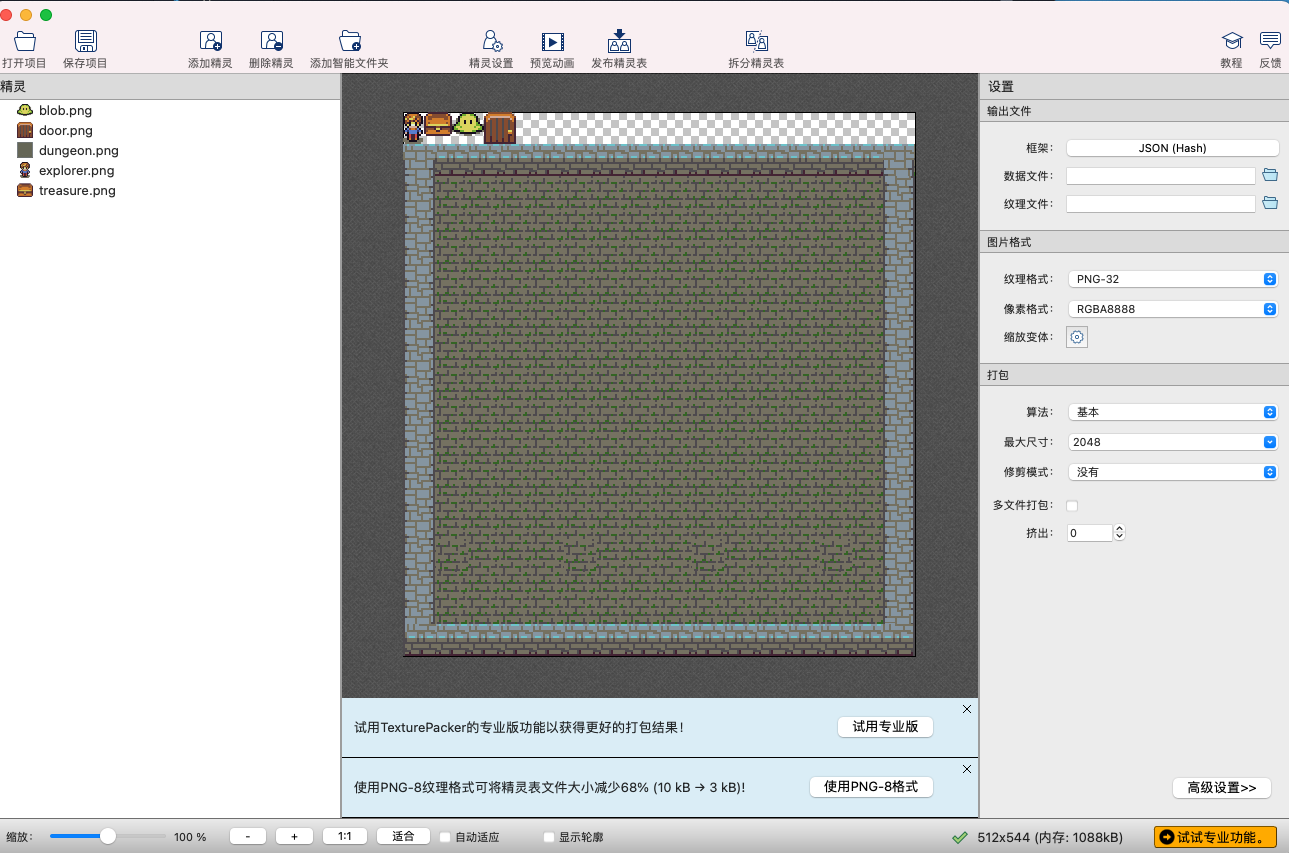Click 拆分精灵表 split sprite sheet icon

[x=756, y=41]
